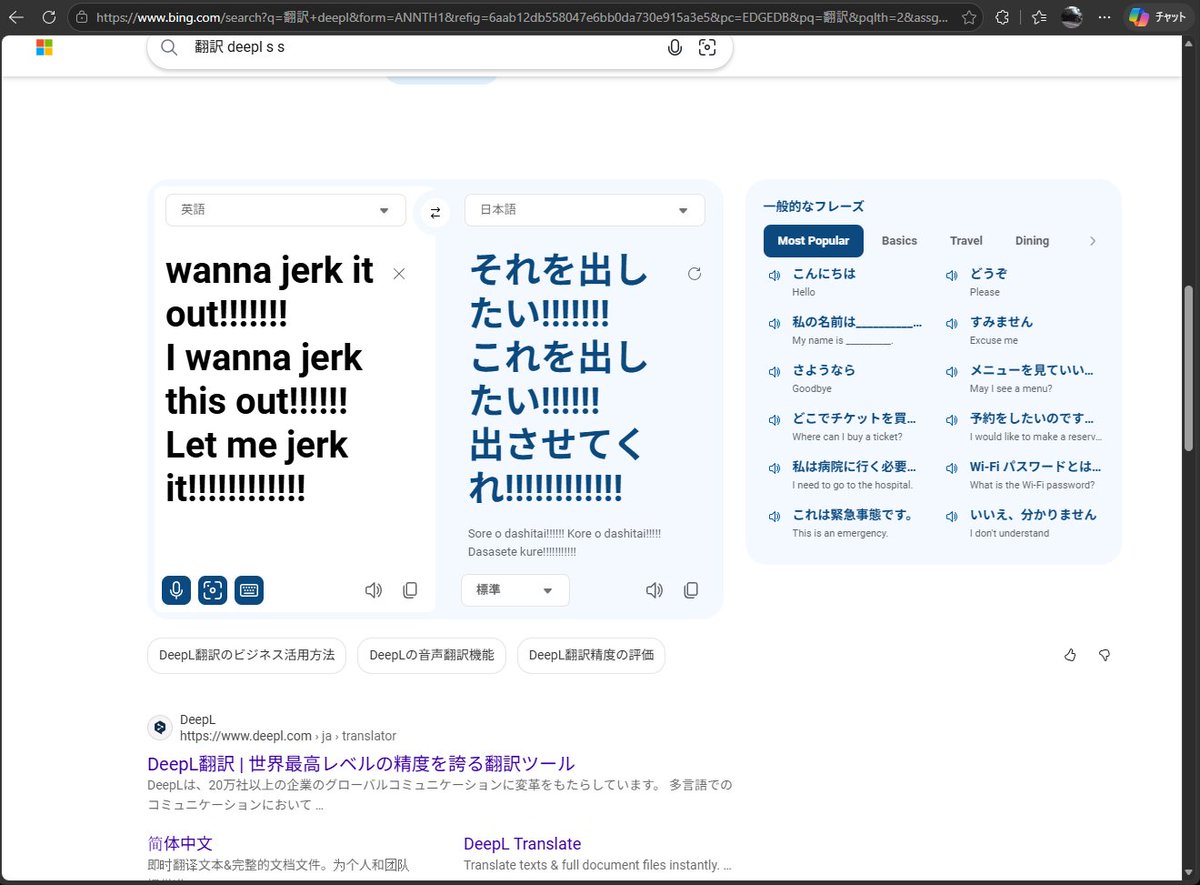Click the romanized Sore o dashitai text
Image resolution: width=1200 pixels, height=885 pixels.
pos(565,543)
